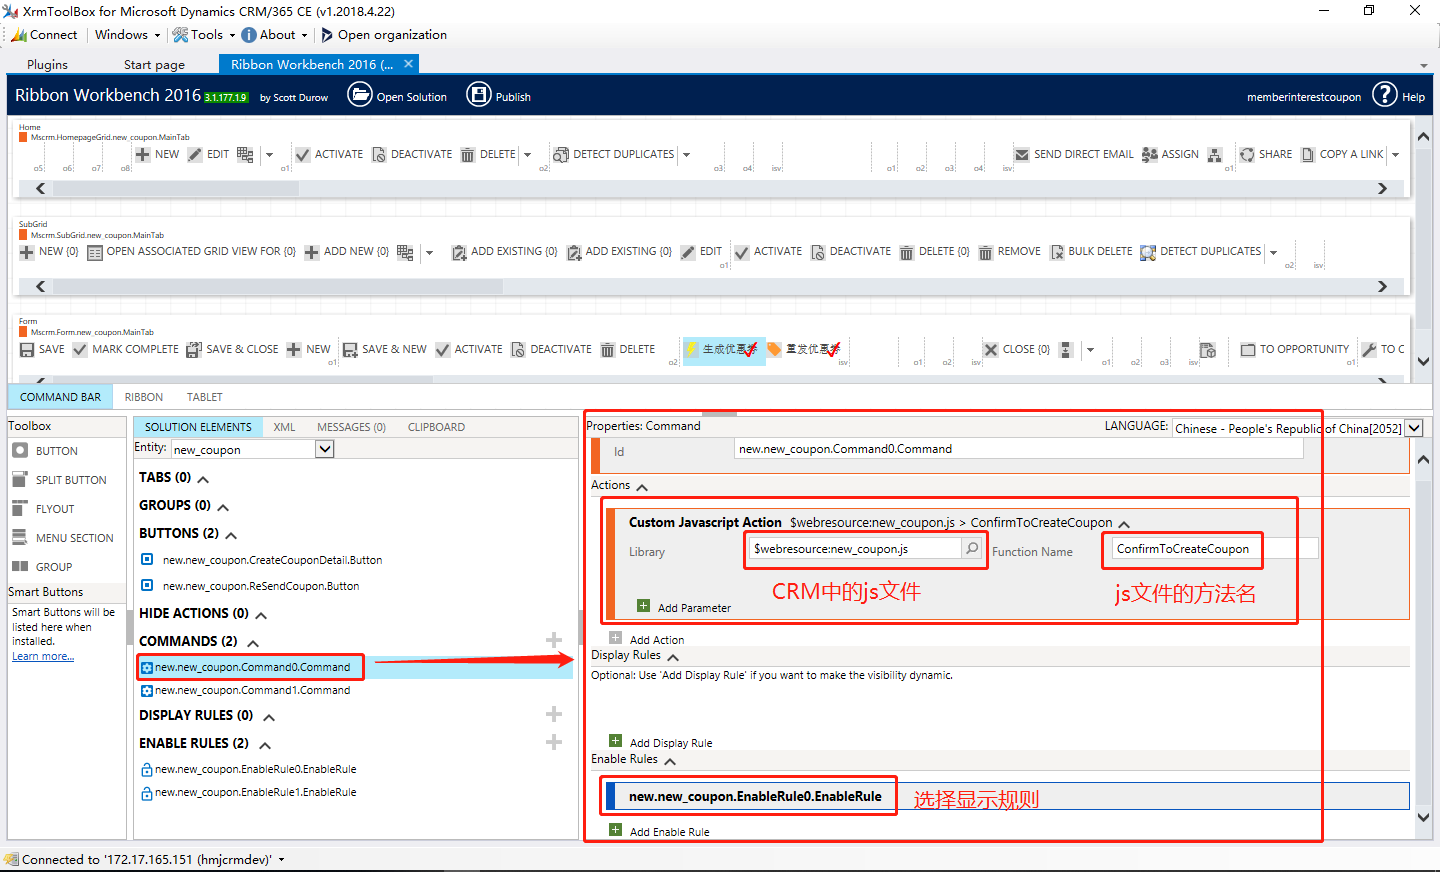
Task: Click the Publish icon
Action: pyautogui.click(x=479, y=95)
